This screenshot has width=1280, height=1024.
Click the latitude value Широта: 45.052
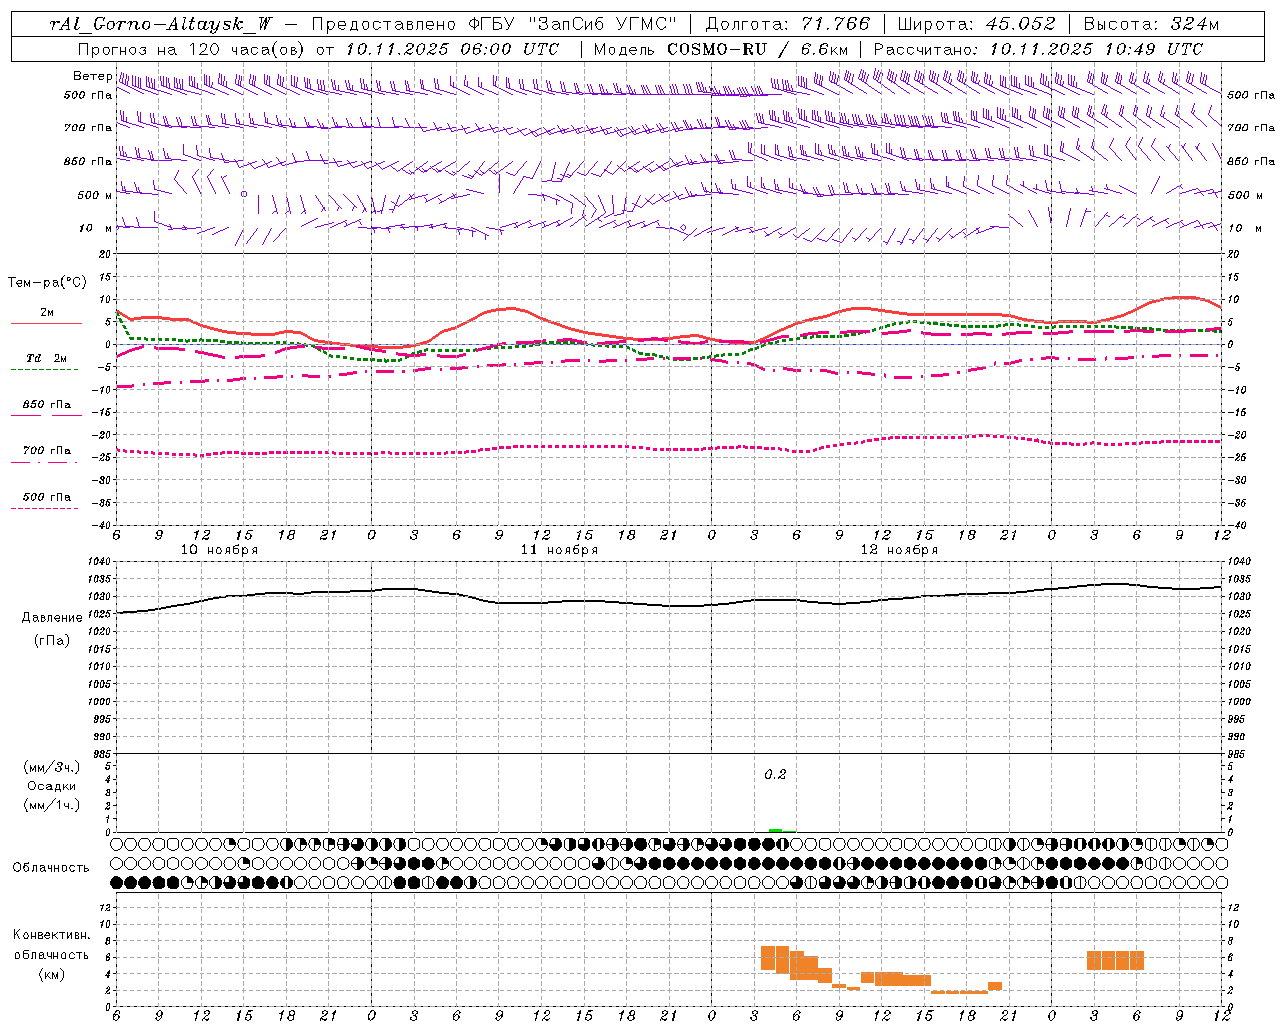tap(976, 24)
